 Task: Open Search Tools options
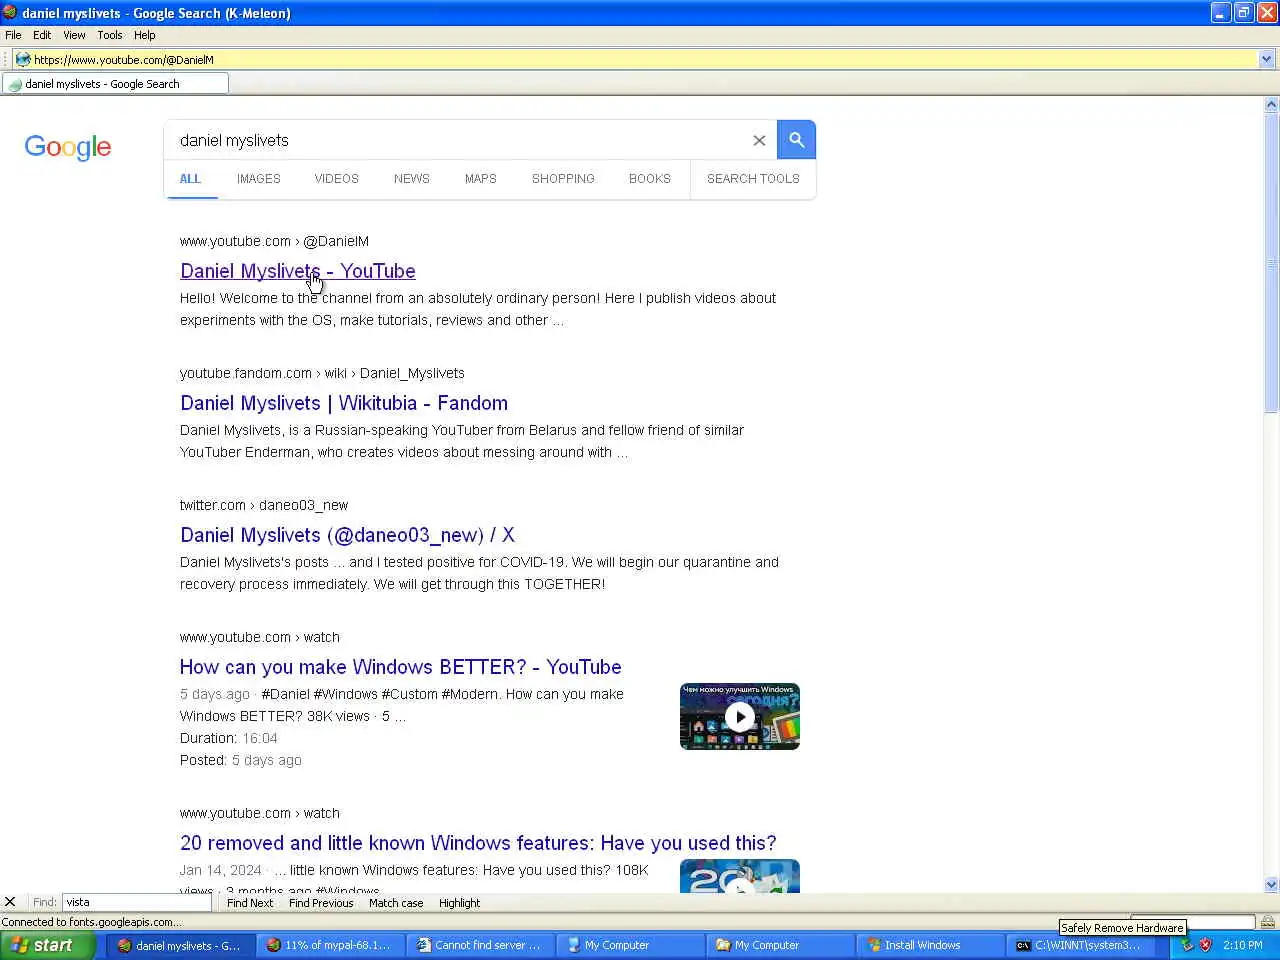753,179
